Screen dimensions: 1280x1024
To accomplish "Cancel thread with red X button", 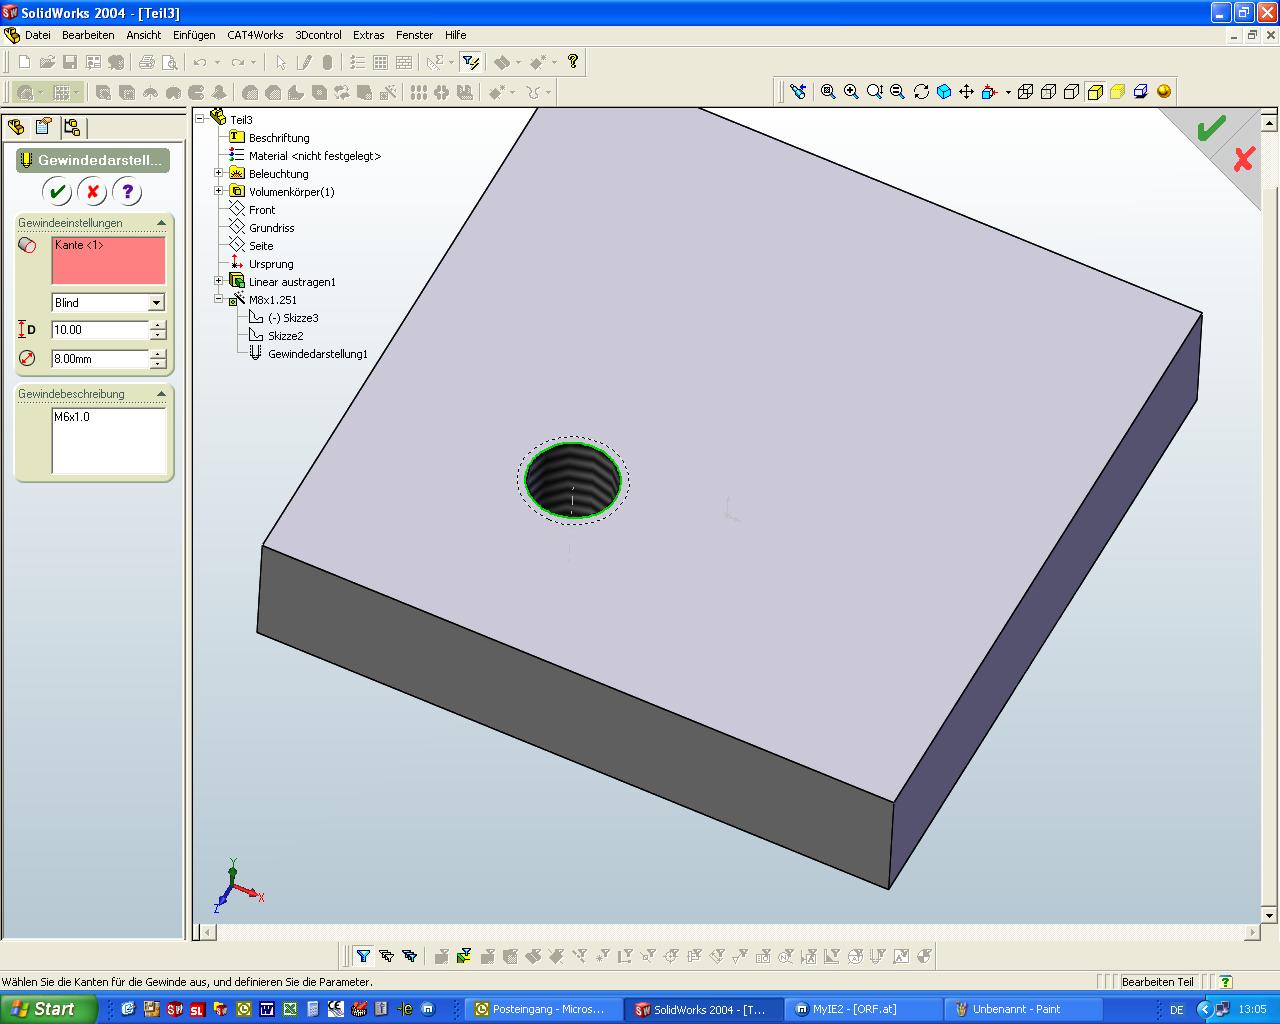I will [x=92, y=192].
